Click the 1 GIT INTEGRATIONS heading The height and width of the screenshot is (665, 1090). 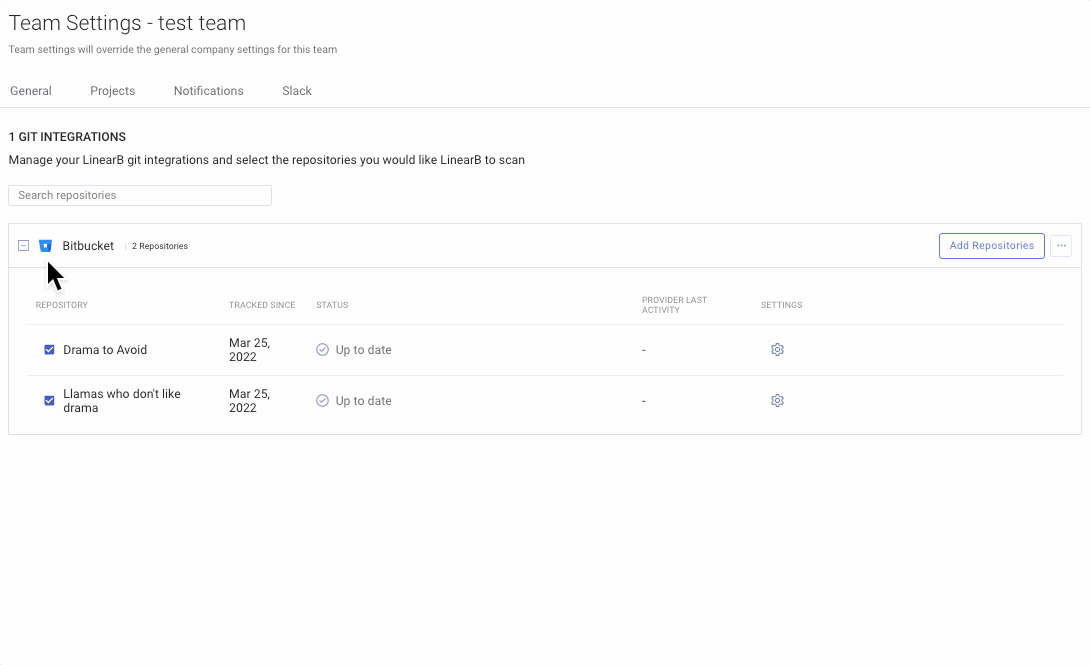point(67,137)
